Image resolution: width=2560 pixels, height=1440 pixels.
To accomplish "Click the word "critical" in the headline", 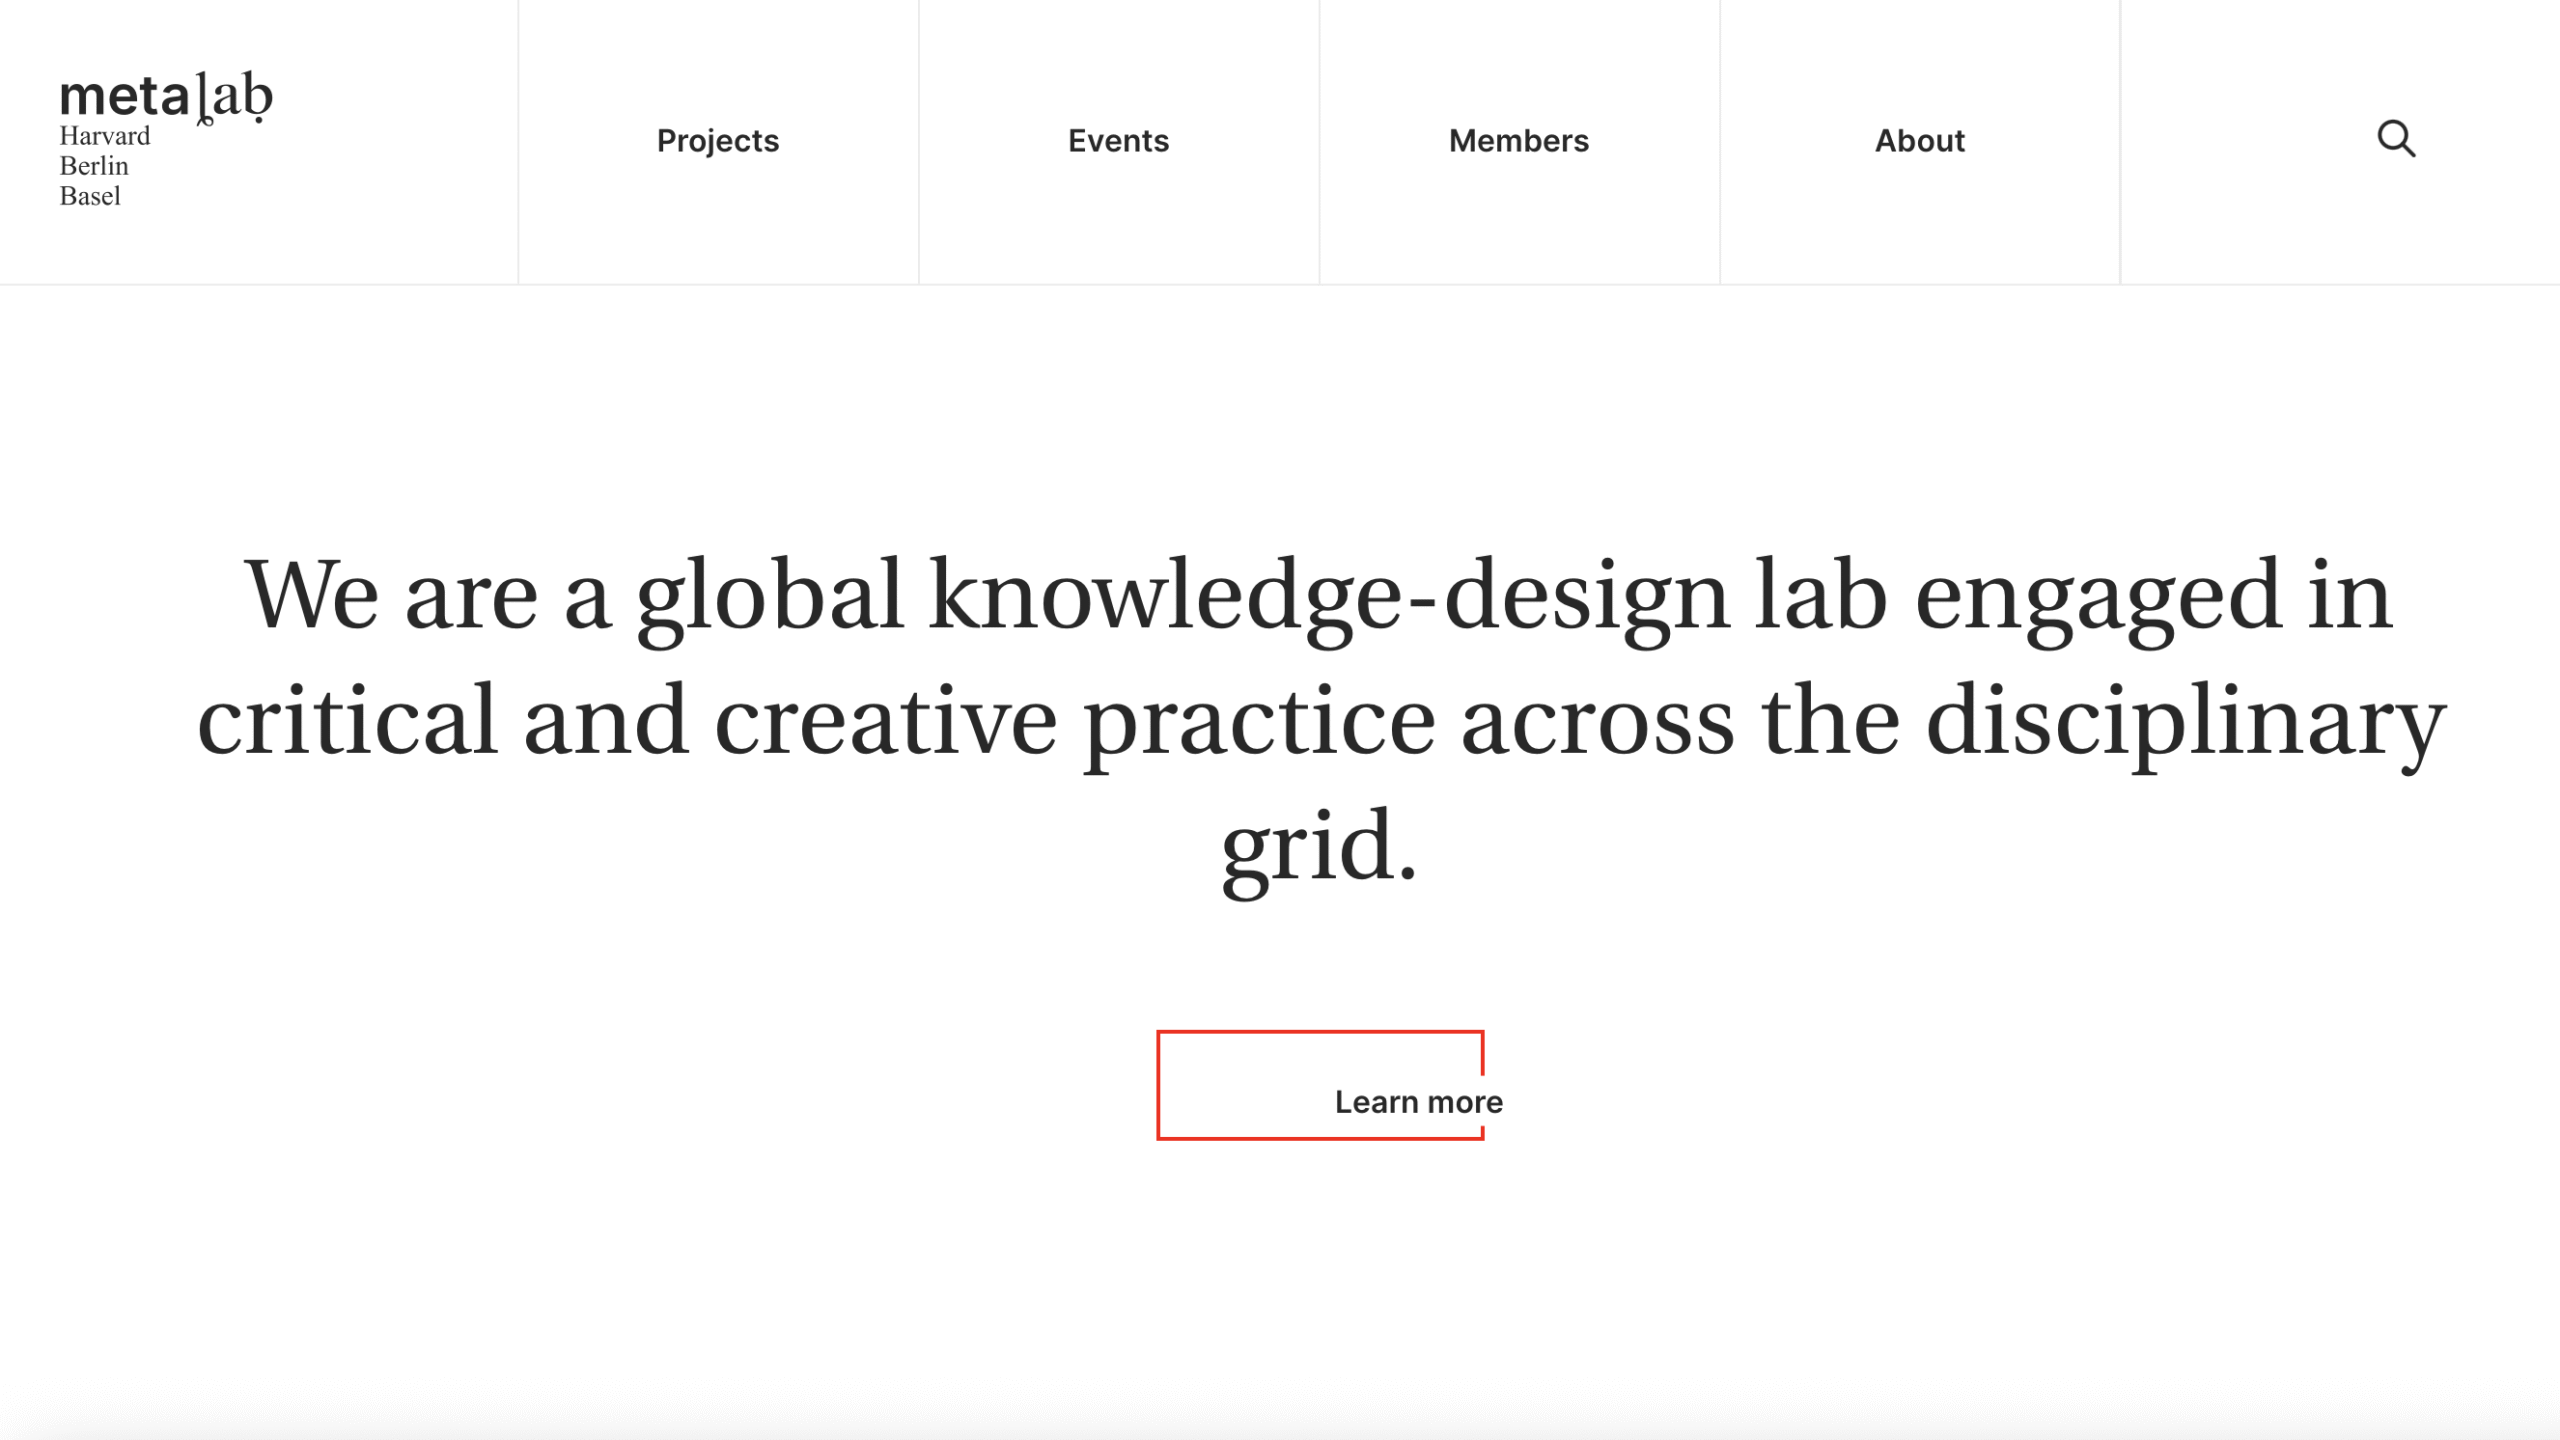I will point(347,721).
